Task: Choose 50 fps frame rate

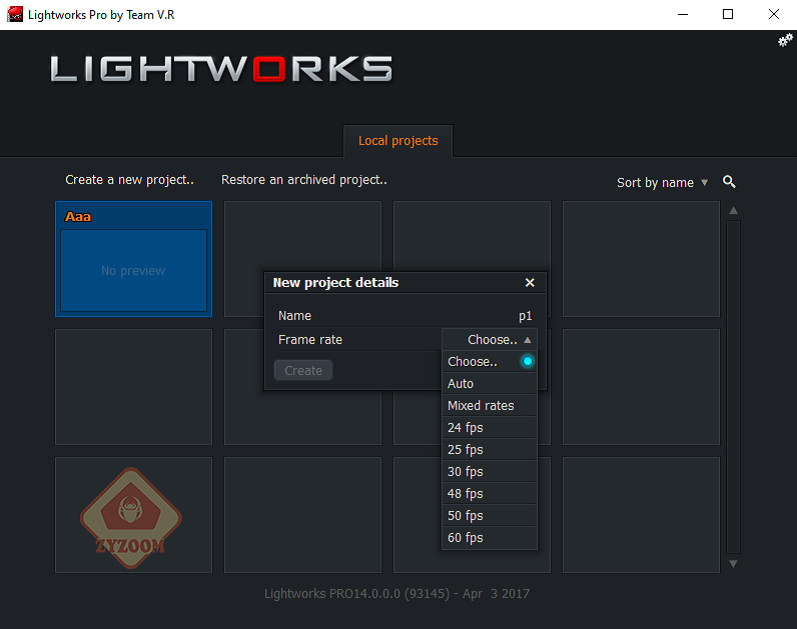Action: 489,516
